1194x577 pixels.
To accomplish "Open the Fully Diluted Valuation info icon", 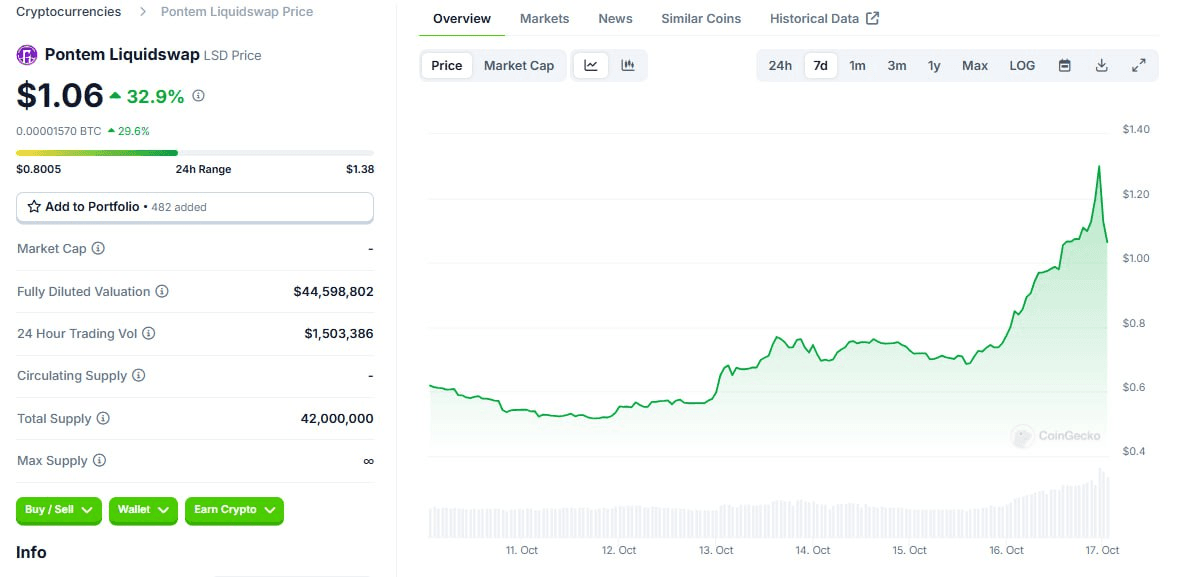I will tap(162, 291).
